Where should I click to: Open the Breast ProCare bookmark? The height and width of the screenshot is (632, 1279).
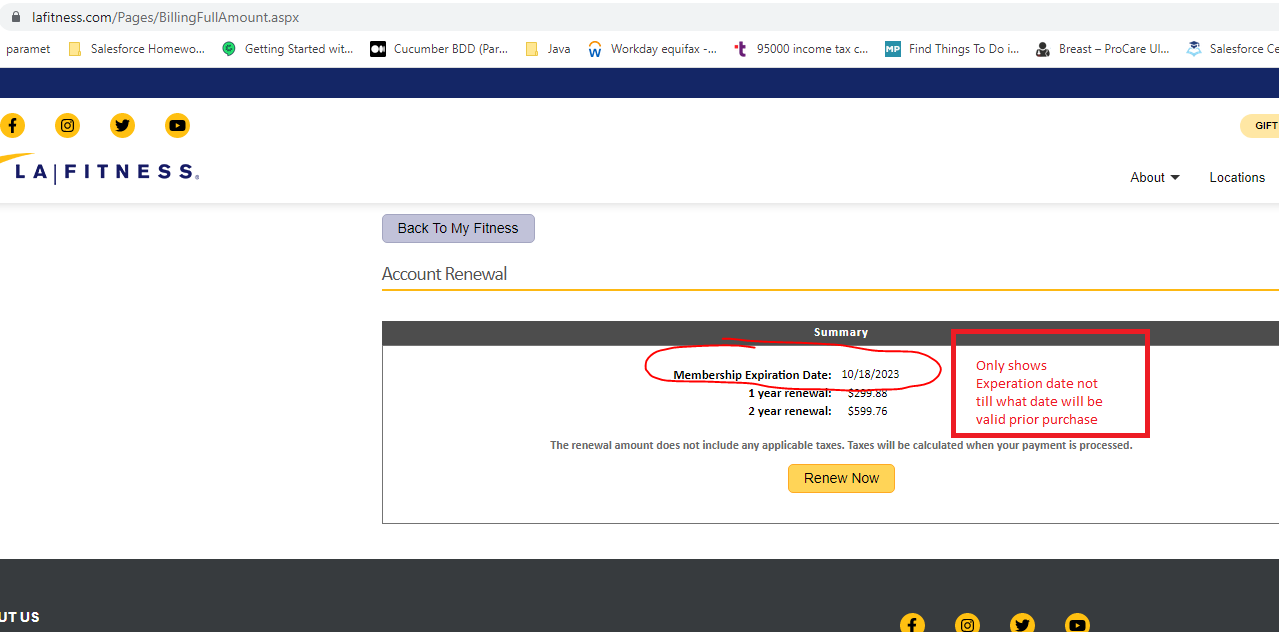tap(1102, 49)
